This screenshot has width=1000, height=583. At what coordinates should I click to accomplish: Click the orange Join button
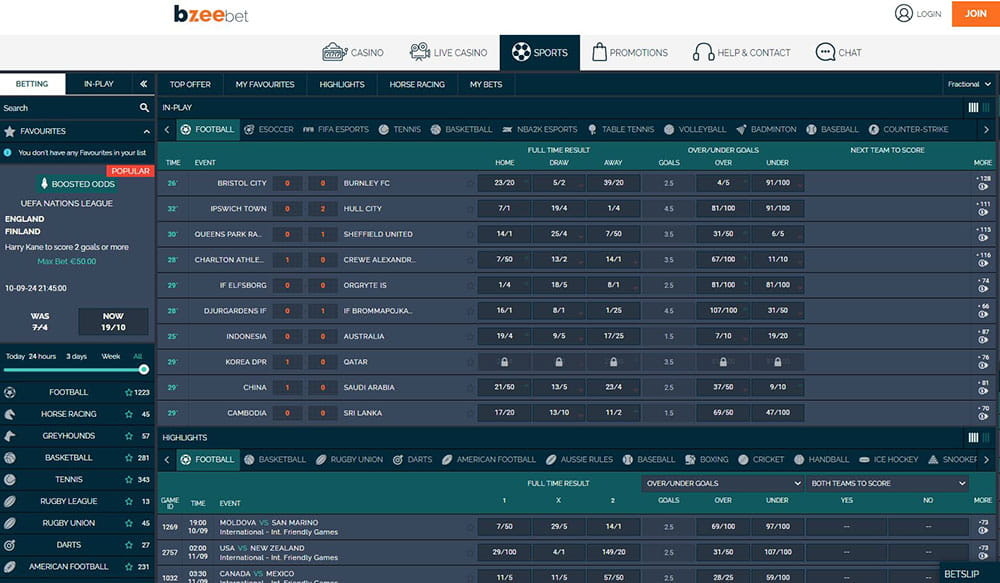[975, 13]
